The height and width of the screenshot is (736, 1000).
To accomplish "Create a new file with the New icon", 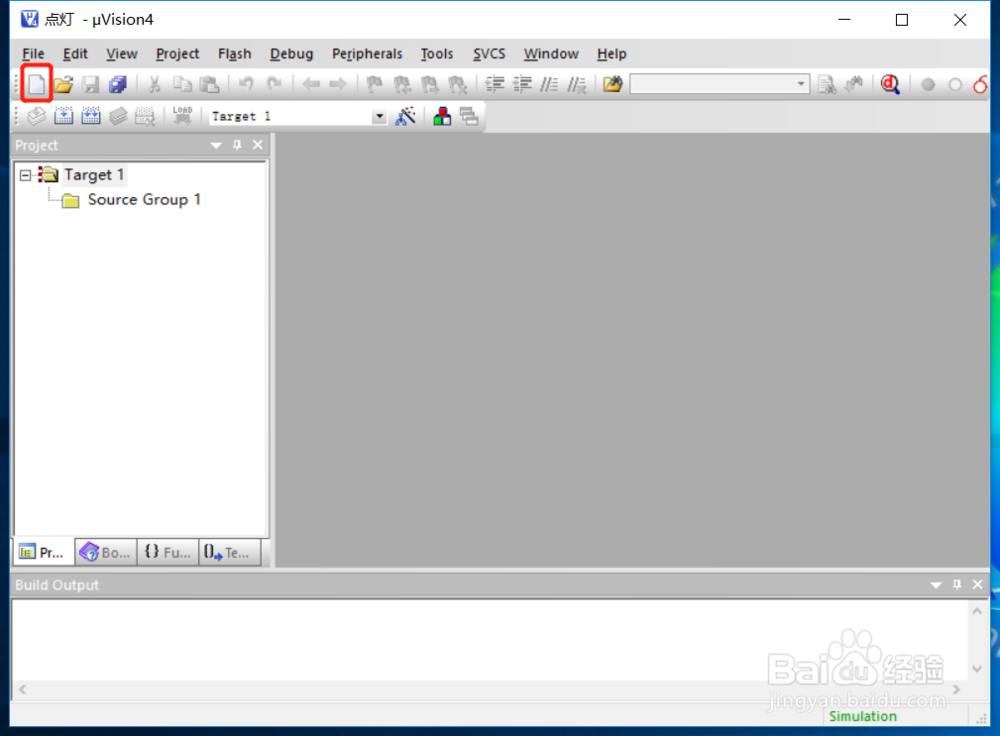I will pyautogui.click(x=36, y=84).
